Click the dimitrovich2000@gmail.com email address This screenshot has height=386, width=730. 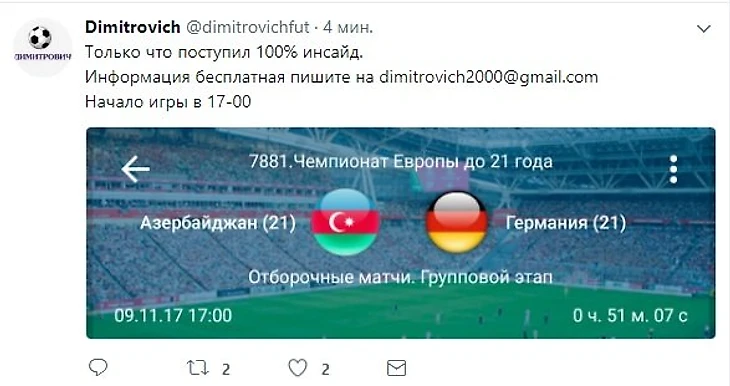488,77
